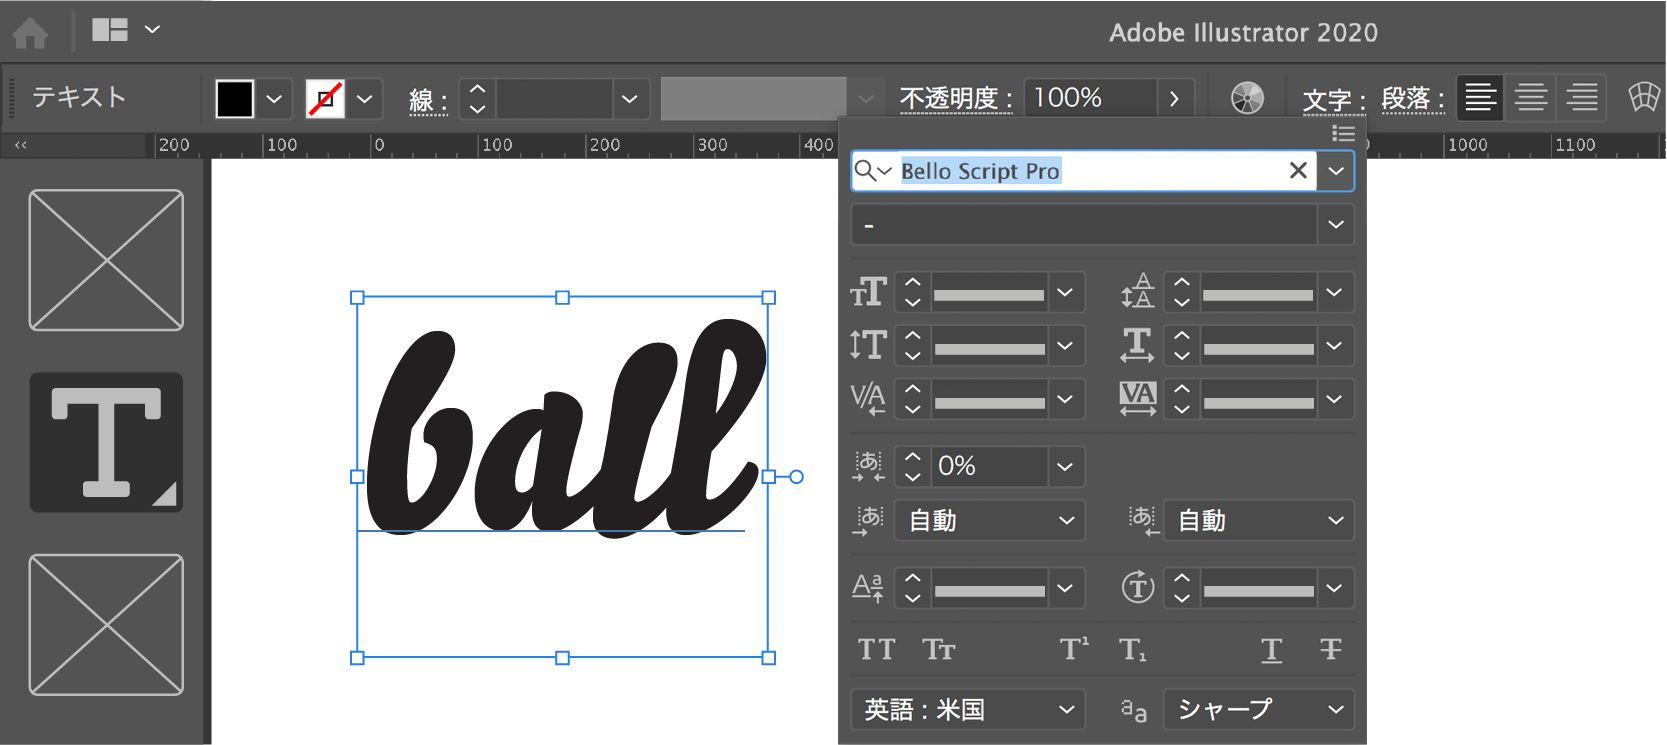This screenshot has width=1667, height=745.
Task: Open the シャープ anti-aliasing dropdown
Action: 1258,710
